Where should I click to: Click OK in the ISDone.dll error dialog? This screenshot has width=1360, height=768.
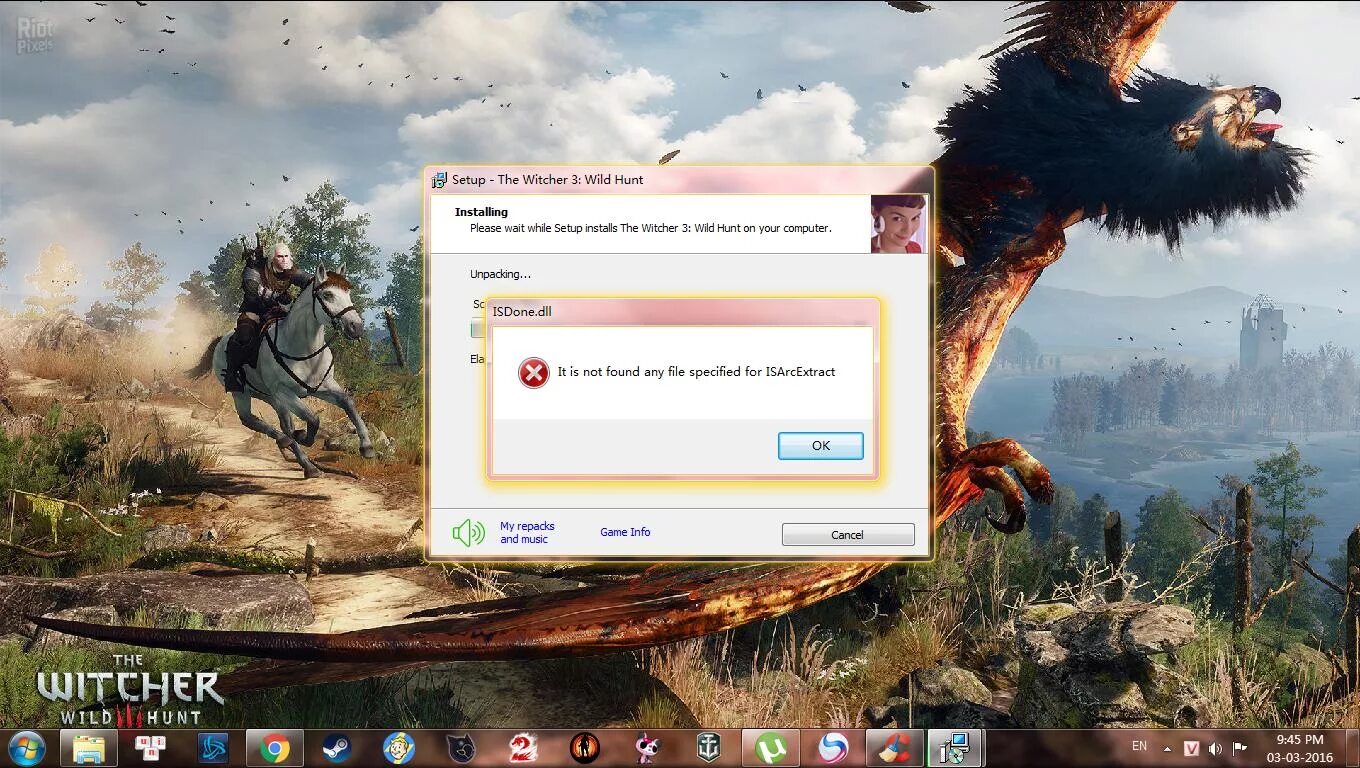tap(820, 446)
